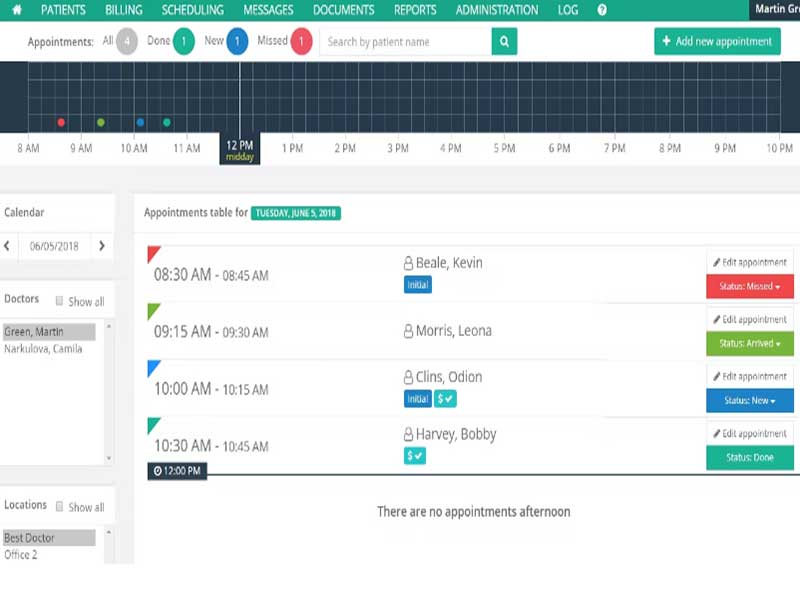Viewport: 800px width, 600px height.
Task: Click the magnifier search button
Action: point(504,41)
